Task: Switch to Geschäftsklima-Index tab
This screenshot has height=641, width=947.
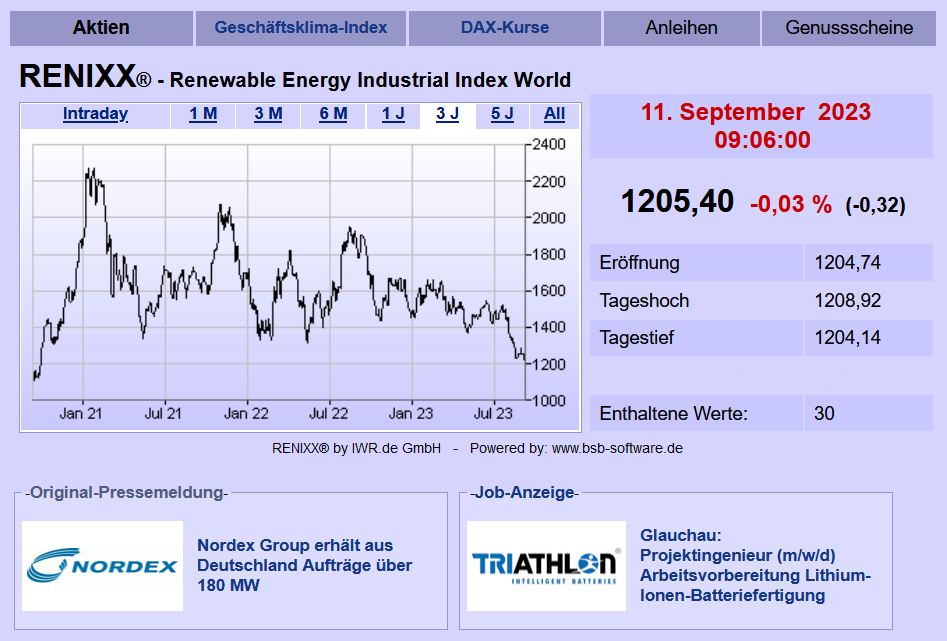Action: click(300, 28)
